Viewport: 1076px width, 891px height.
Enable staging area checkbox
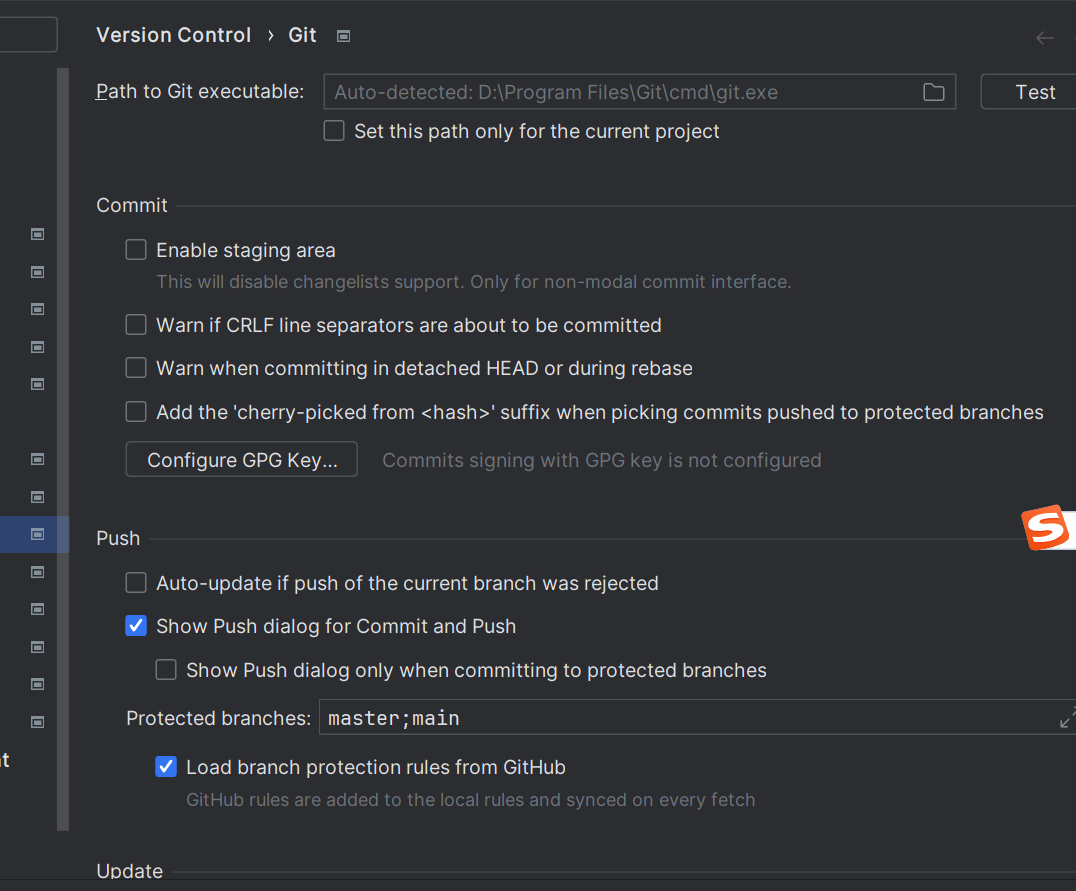pos(136,250)
